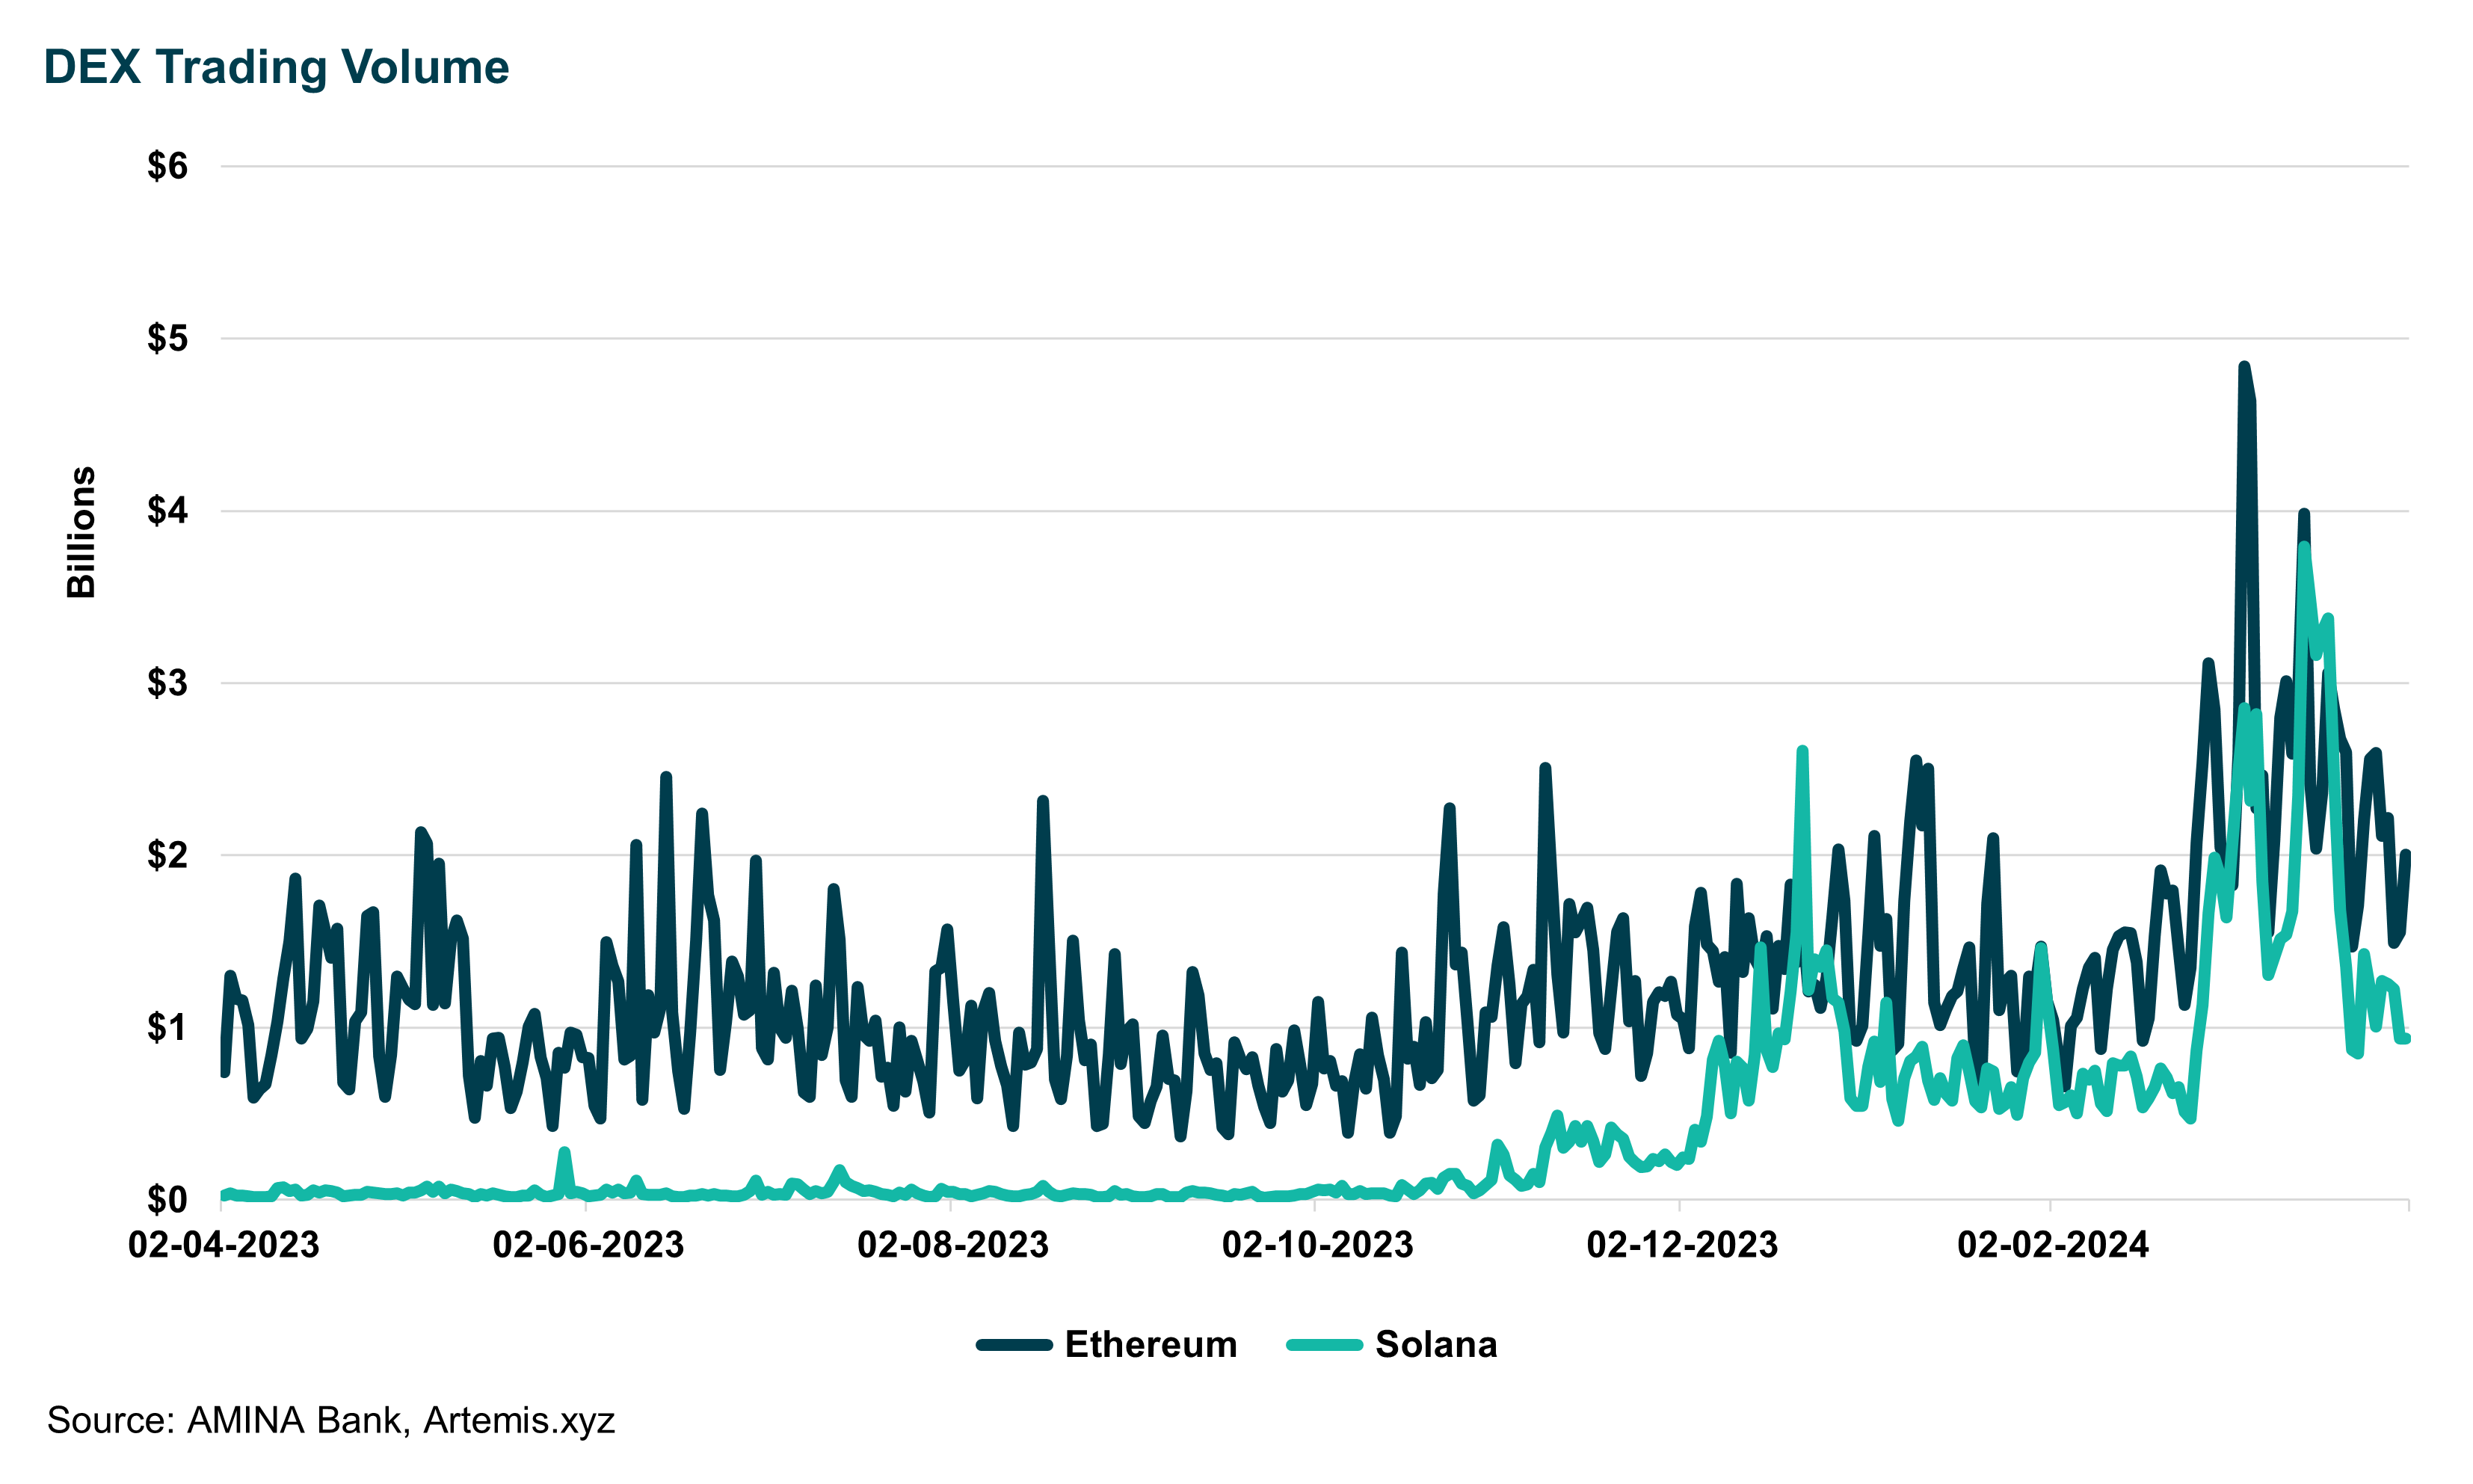Click the 02-10-2023 x-axis date label
The width and height of the screenshot is (2473, 1484).
(x=1317, y=1245)
